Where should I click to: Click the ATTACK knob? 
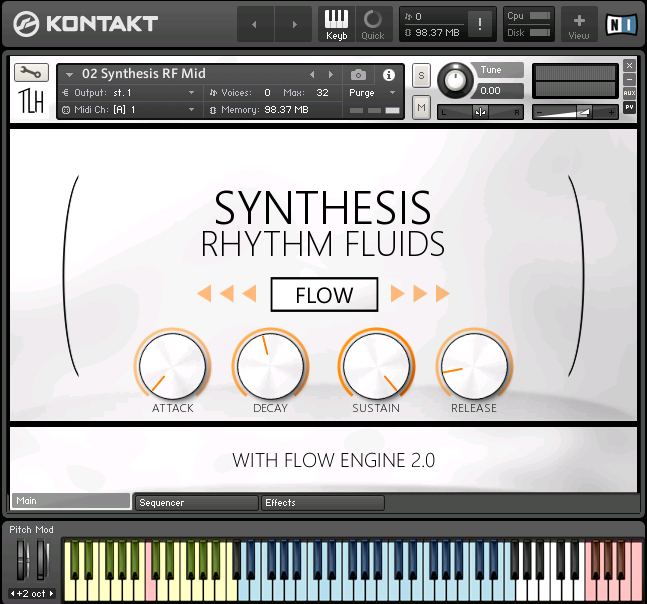172,366
